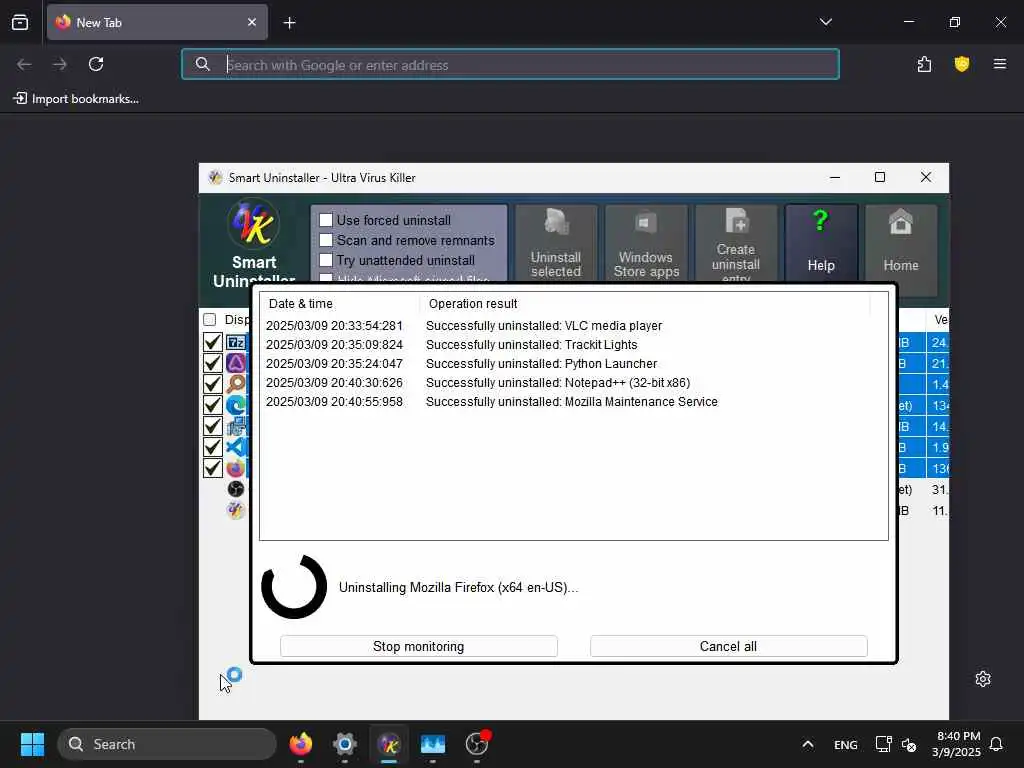Uncheck the magnifier-icon row checkbox
The height and width of the screenshot is (768, 1024).
pos(213,384)
